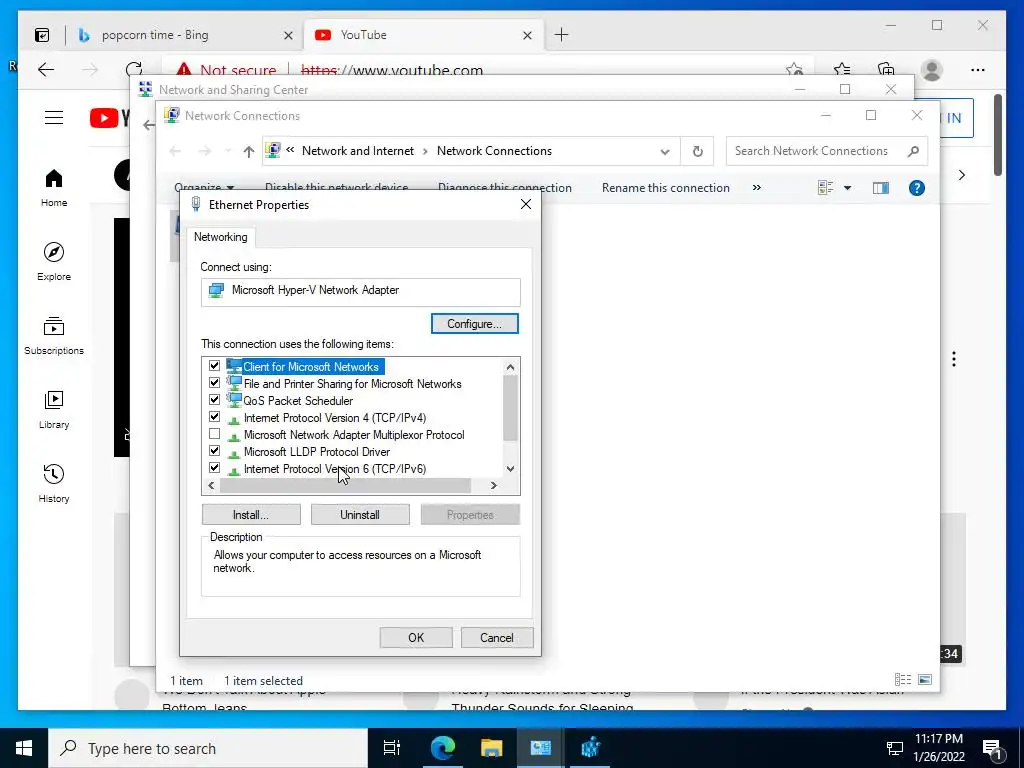The height and width of the screenshot is (768, 1024).
Task: Click Edge profile avatar icon
Action: point(932,69)
